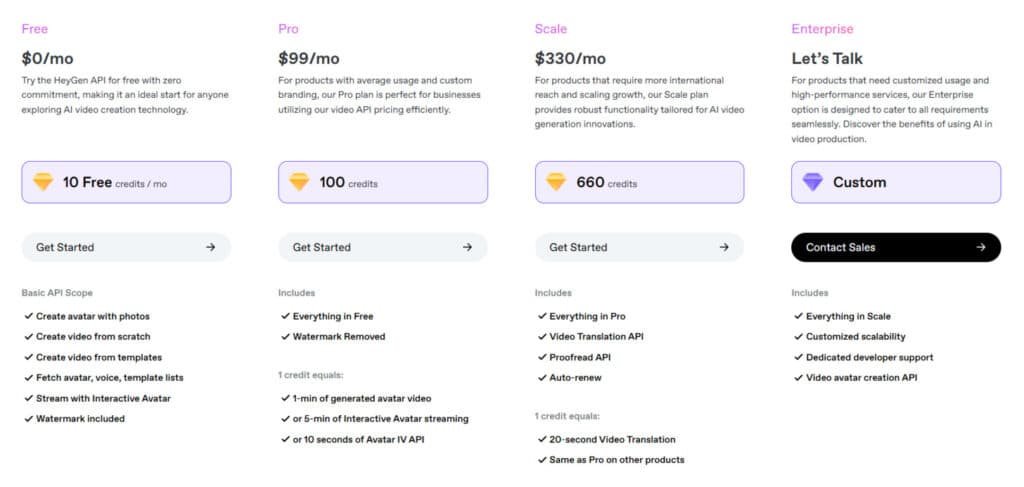Click the yellow gem icon in 100 credits box
Screen dimensions: 1024x487
[x=299, y=182]
